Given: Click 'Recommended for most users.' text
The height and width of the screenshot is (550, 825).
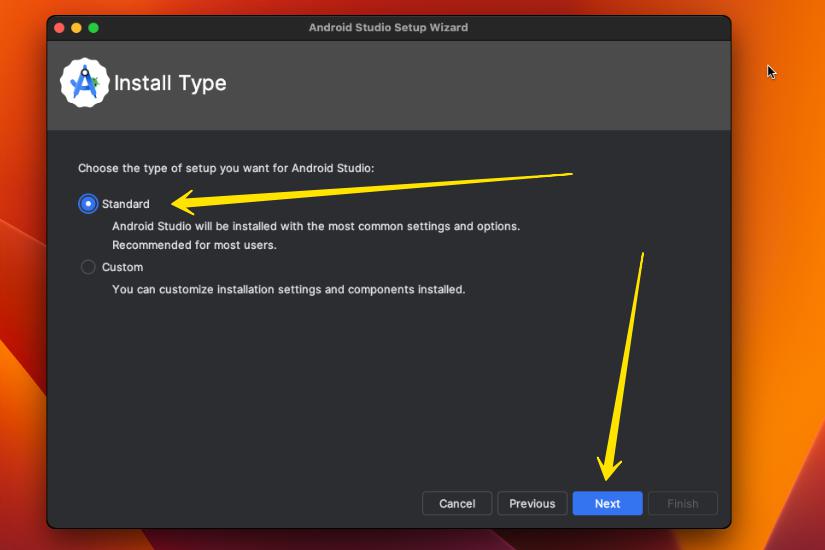Looking at the screenshot, I should pos(194,245).
